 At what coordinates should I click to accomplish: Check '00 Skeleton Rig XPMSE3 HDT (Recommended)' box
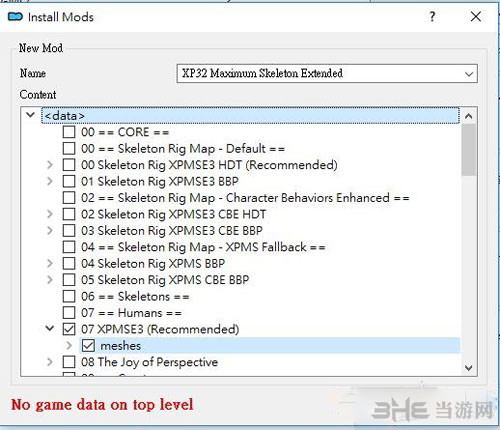[x=69, y=165]
